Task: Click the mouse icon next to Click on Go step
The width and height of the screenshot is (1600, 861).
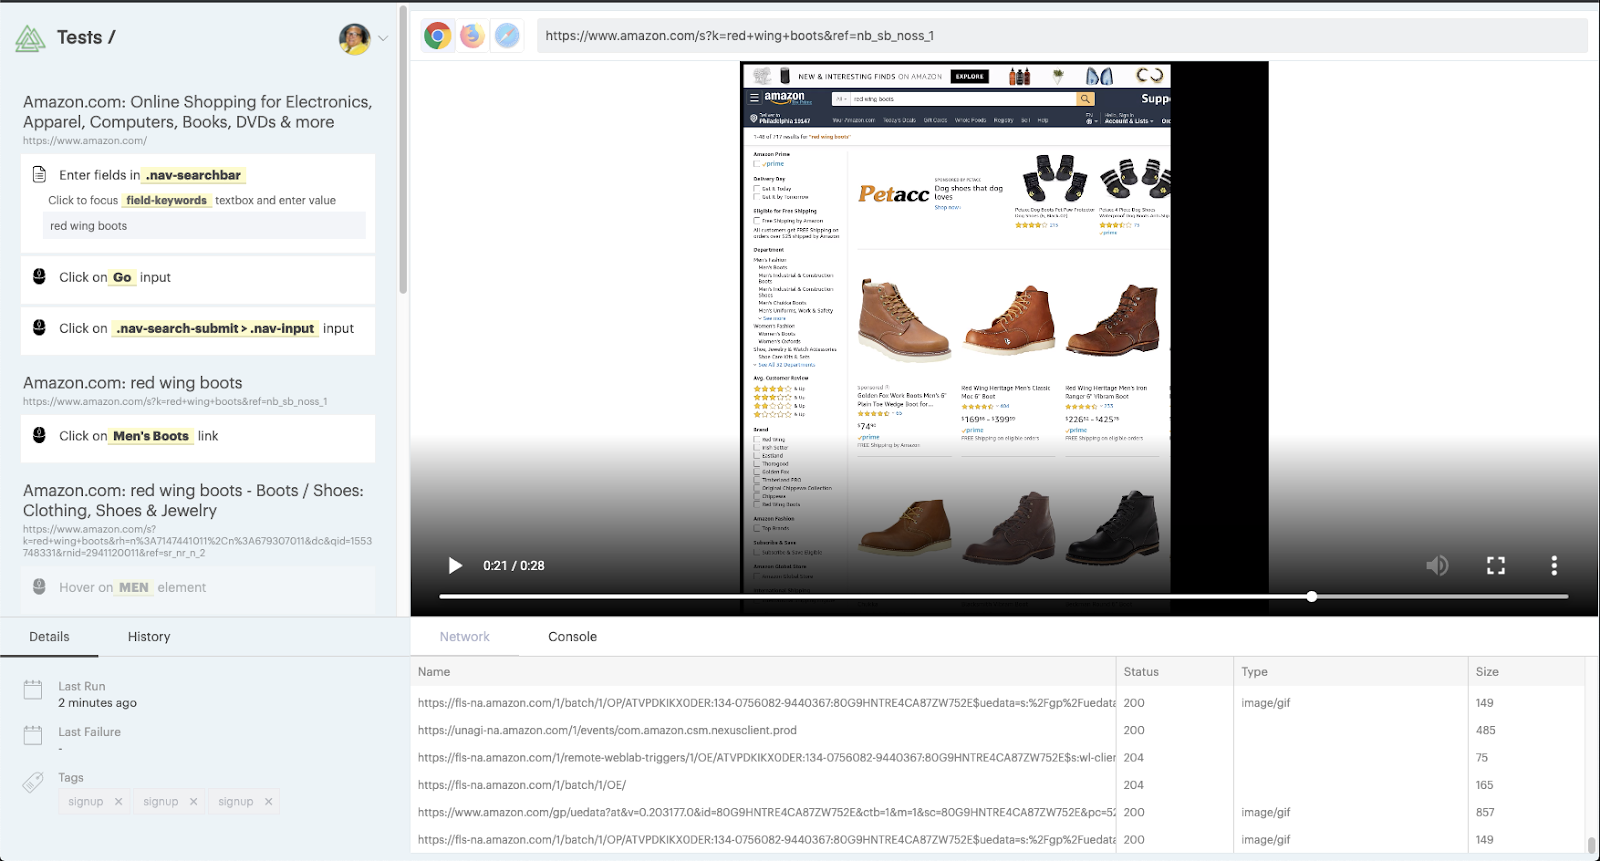Action: tap(39, 277)
